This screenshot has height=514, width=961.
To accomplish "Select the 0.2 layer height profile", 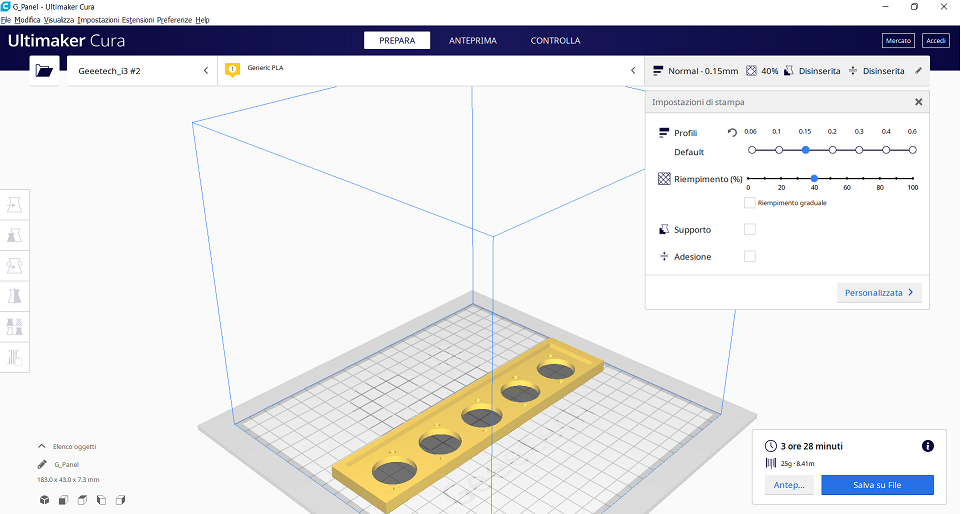I will pos(832,149).
